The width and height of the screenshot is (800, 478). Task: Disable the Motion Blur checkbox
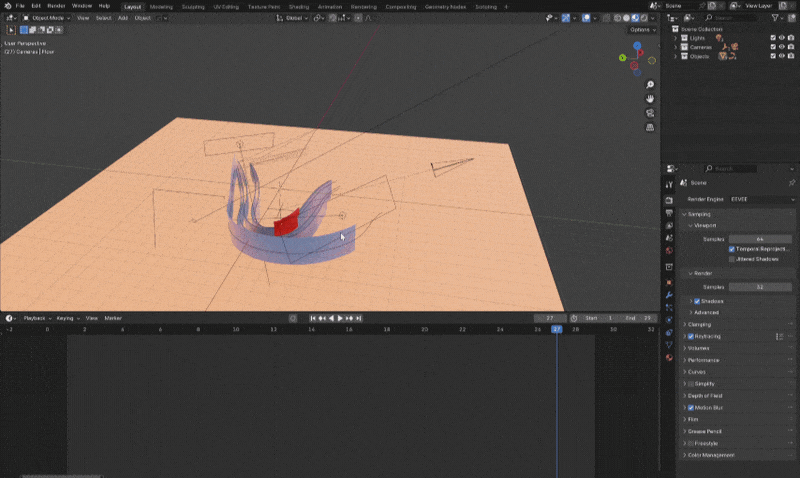click(691, 408)
